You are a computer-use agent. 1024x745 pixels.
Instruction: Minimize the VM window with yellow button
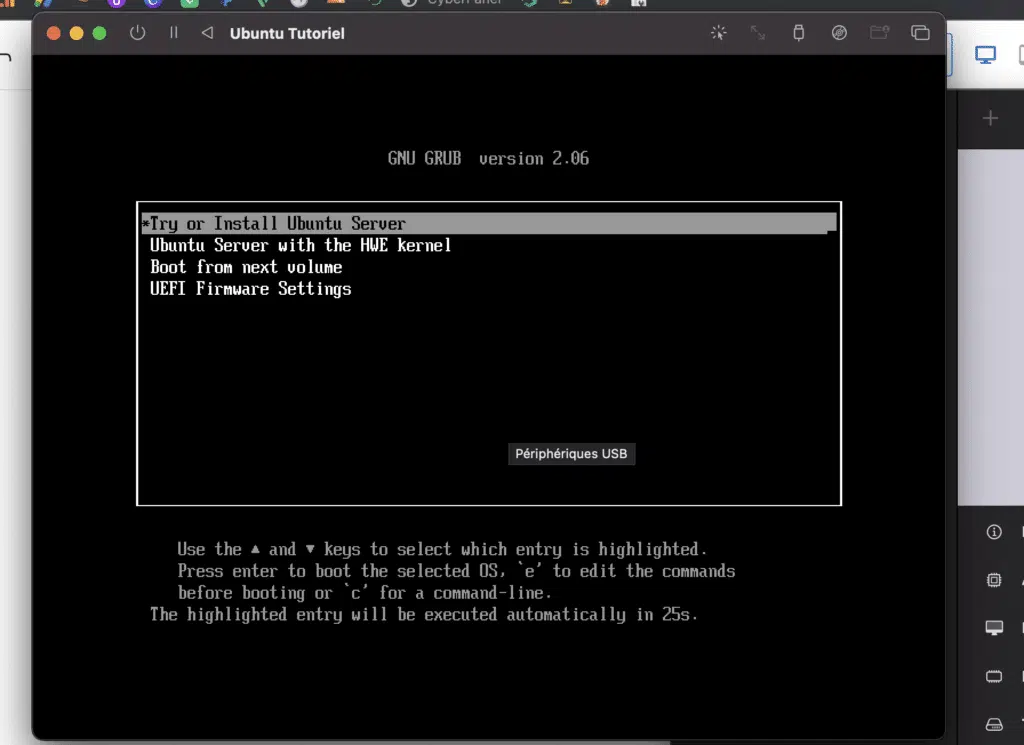(76, 33)
